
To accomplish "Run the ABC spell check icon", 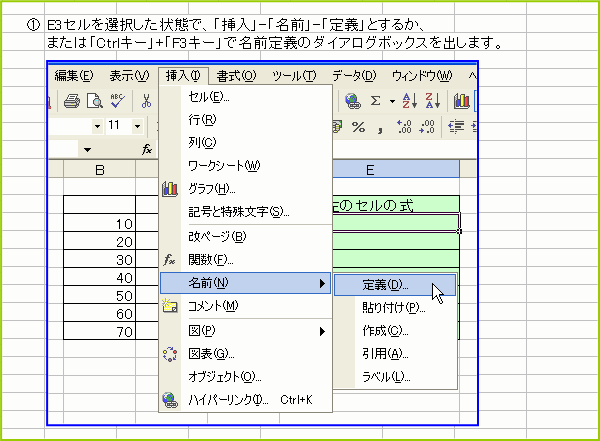I will 117,101.
